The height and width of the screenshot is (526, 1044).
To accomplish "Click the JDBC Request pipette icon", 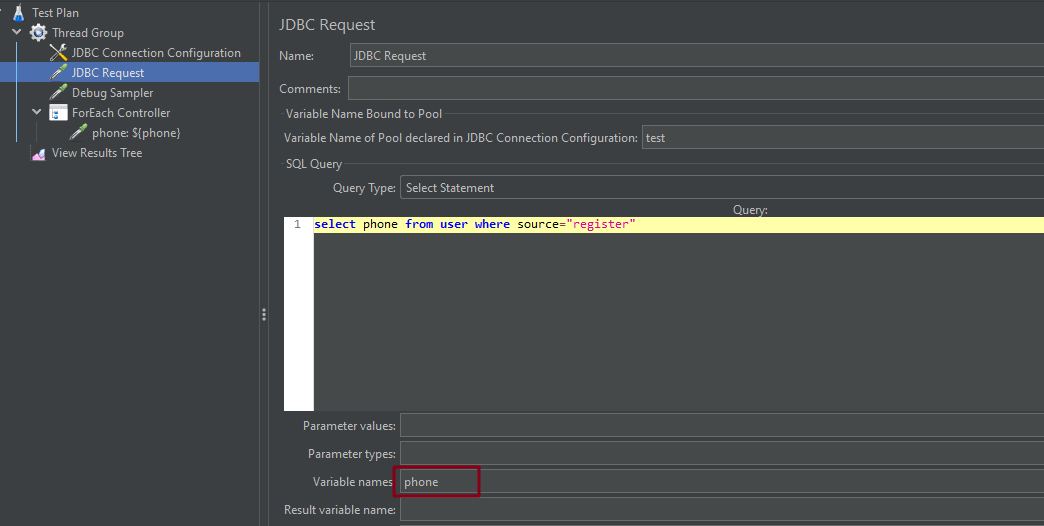I will pos(58,73).
